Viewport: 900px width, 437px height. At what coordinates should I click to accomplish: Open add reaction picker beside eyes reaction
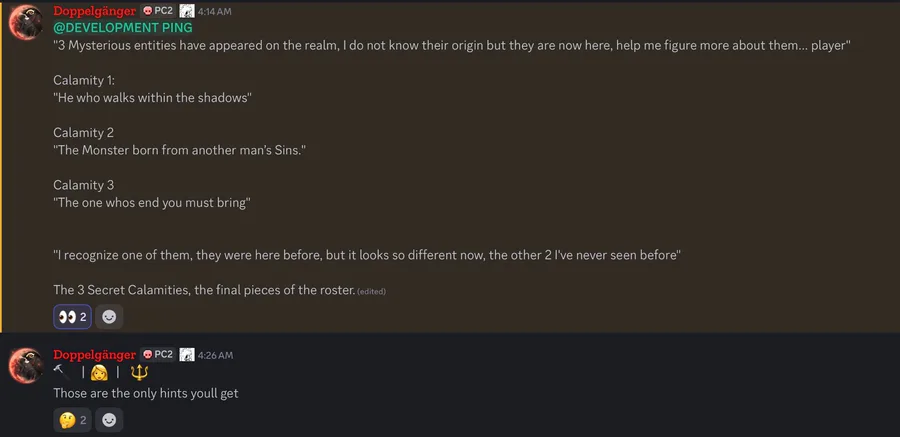(x=109, y=317)
